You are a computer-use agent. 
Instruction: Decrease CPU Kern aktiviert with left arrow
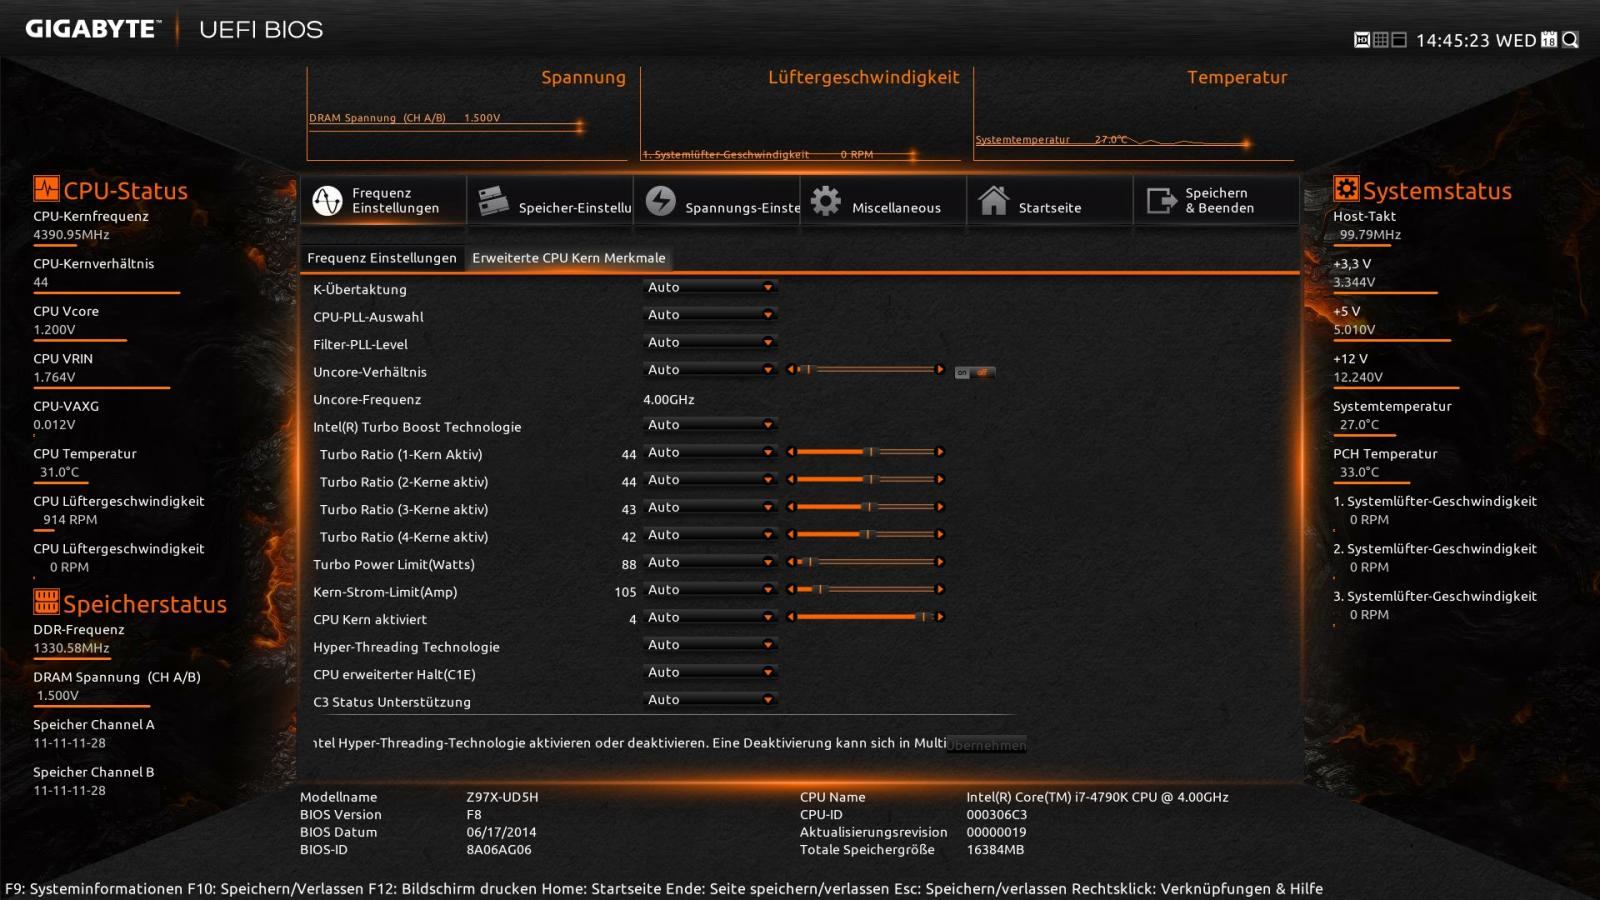[x=791, y=617]
